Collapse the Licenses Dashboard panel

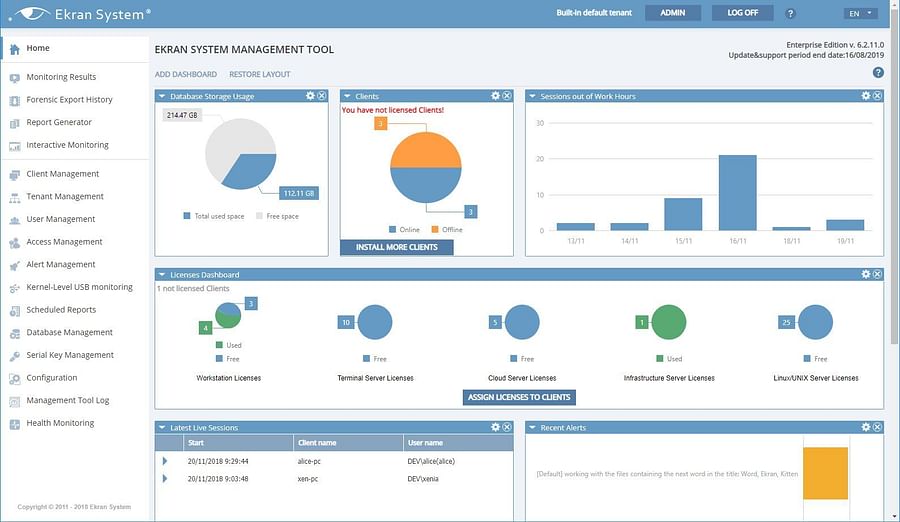point(163,274)
